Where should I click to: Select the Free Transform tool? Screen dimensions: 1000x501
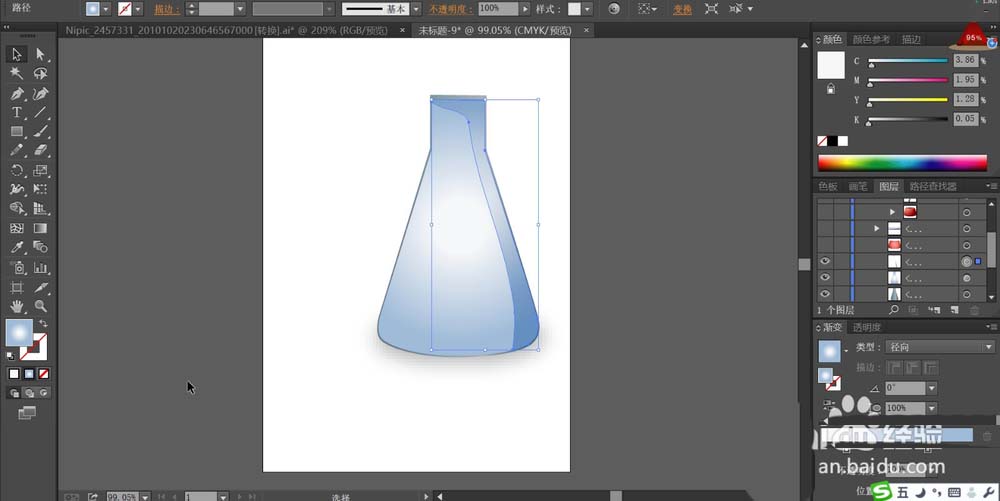41,189
